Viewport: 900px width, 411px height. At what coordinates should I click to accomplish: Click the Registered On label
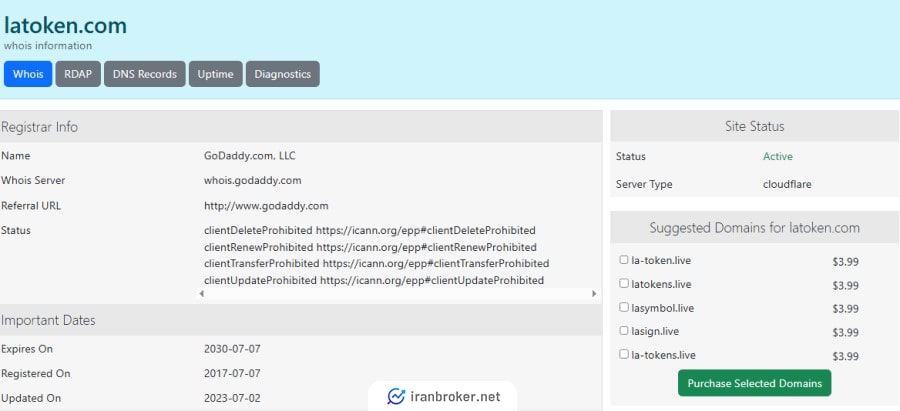click(36, 373)
